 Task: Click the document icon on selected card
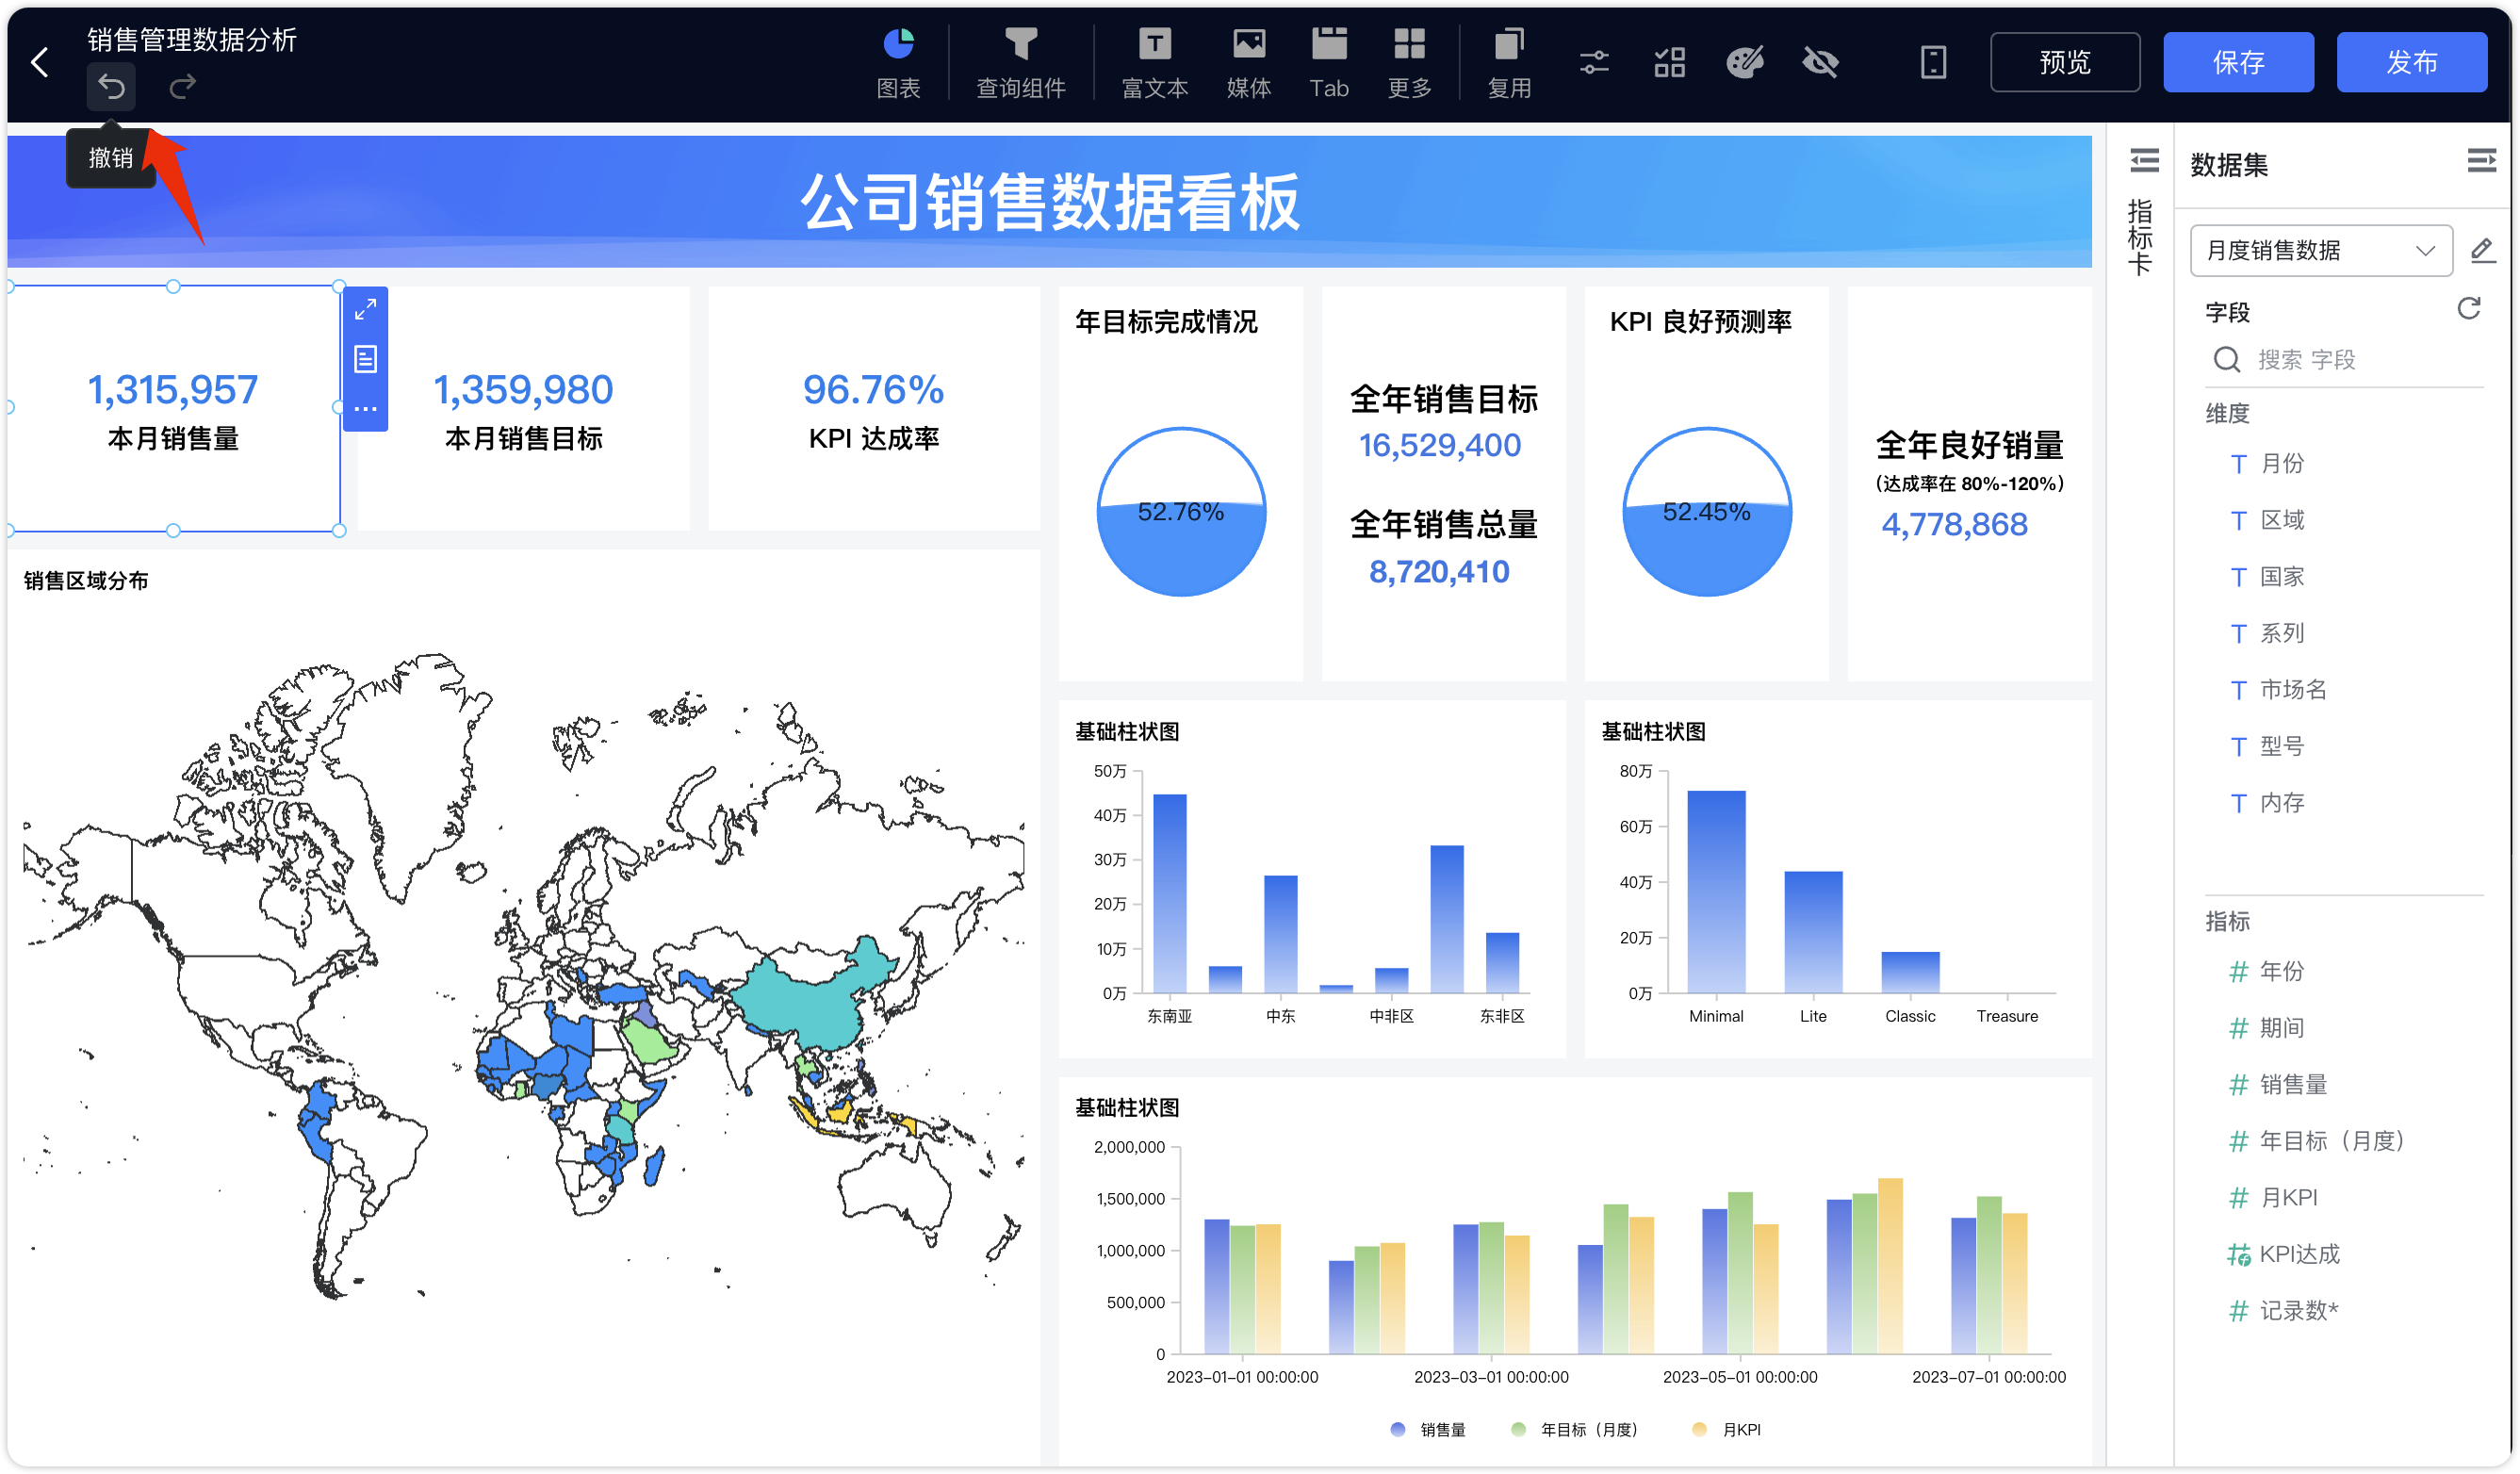point(365,359)
